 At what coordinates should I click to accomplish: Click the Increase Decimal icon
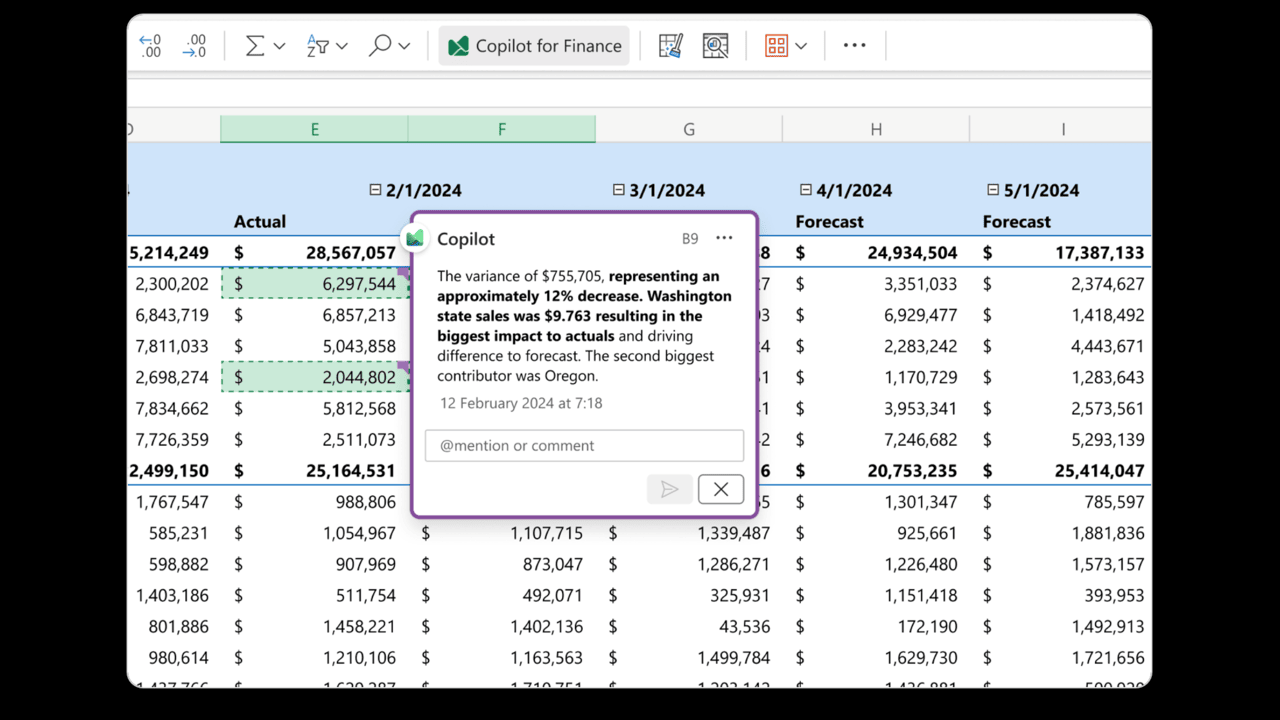click(x=150, y=46)
